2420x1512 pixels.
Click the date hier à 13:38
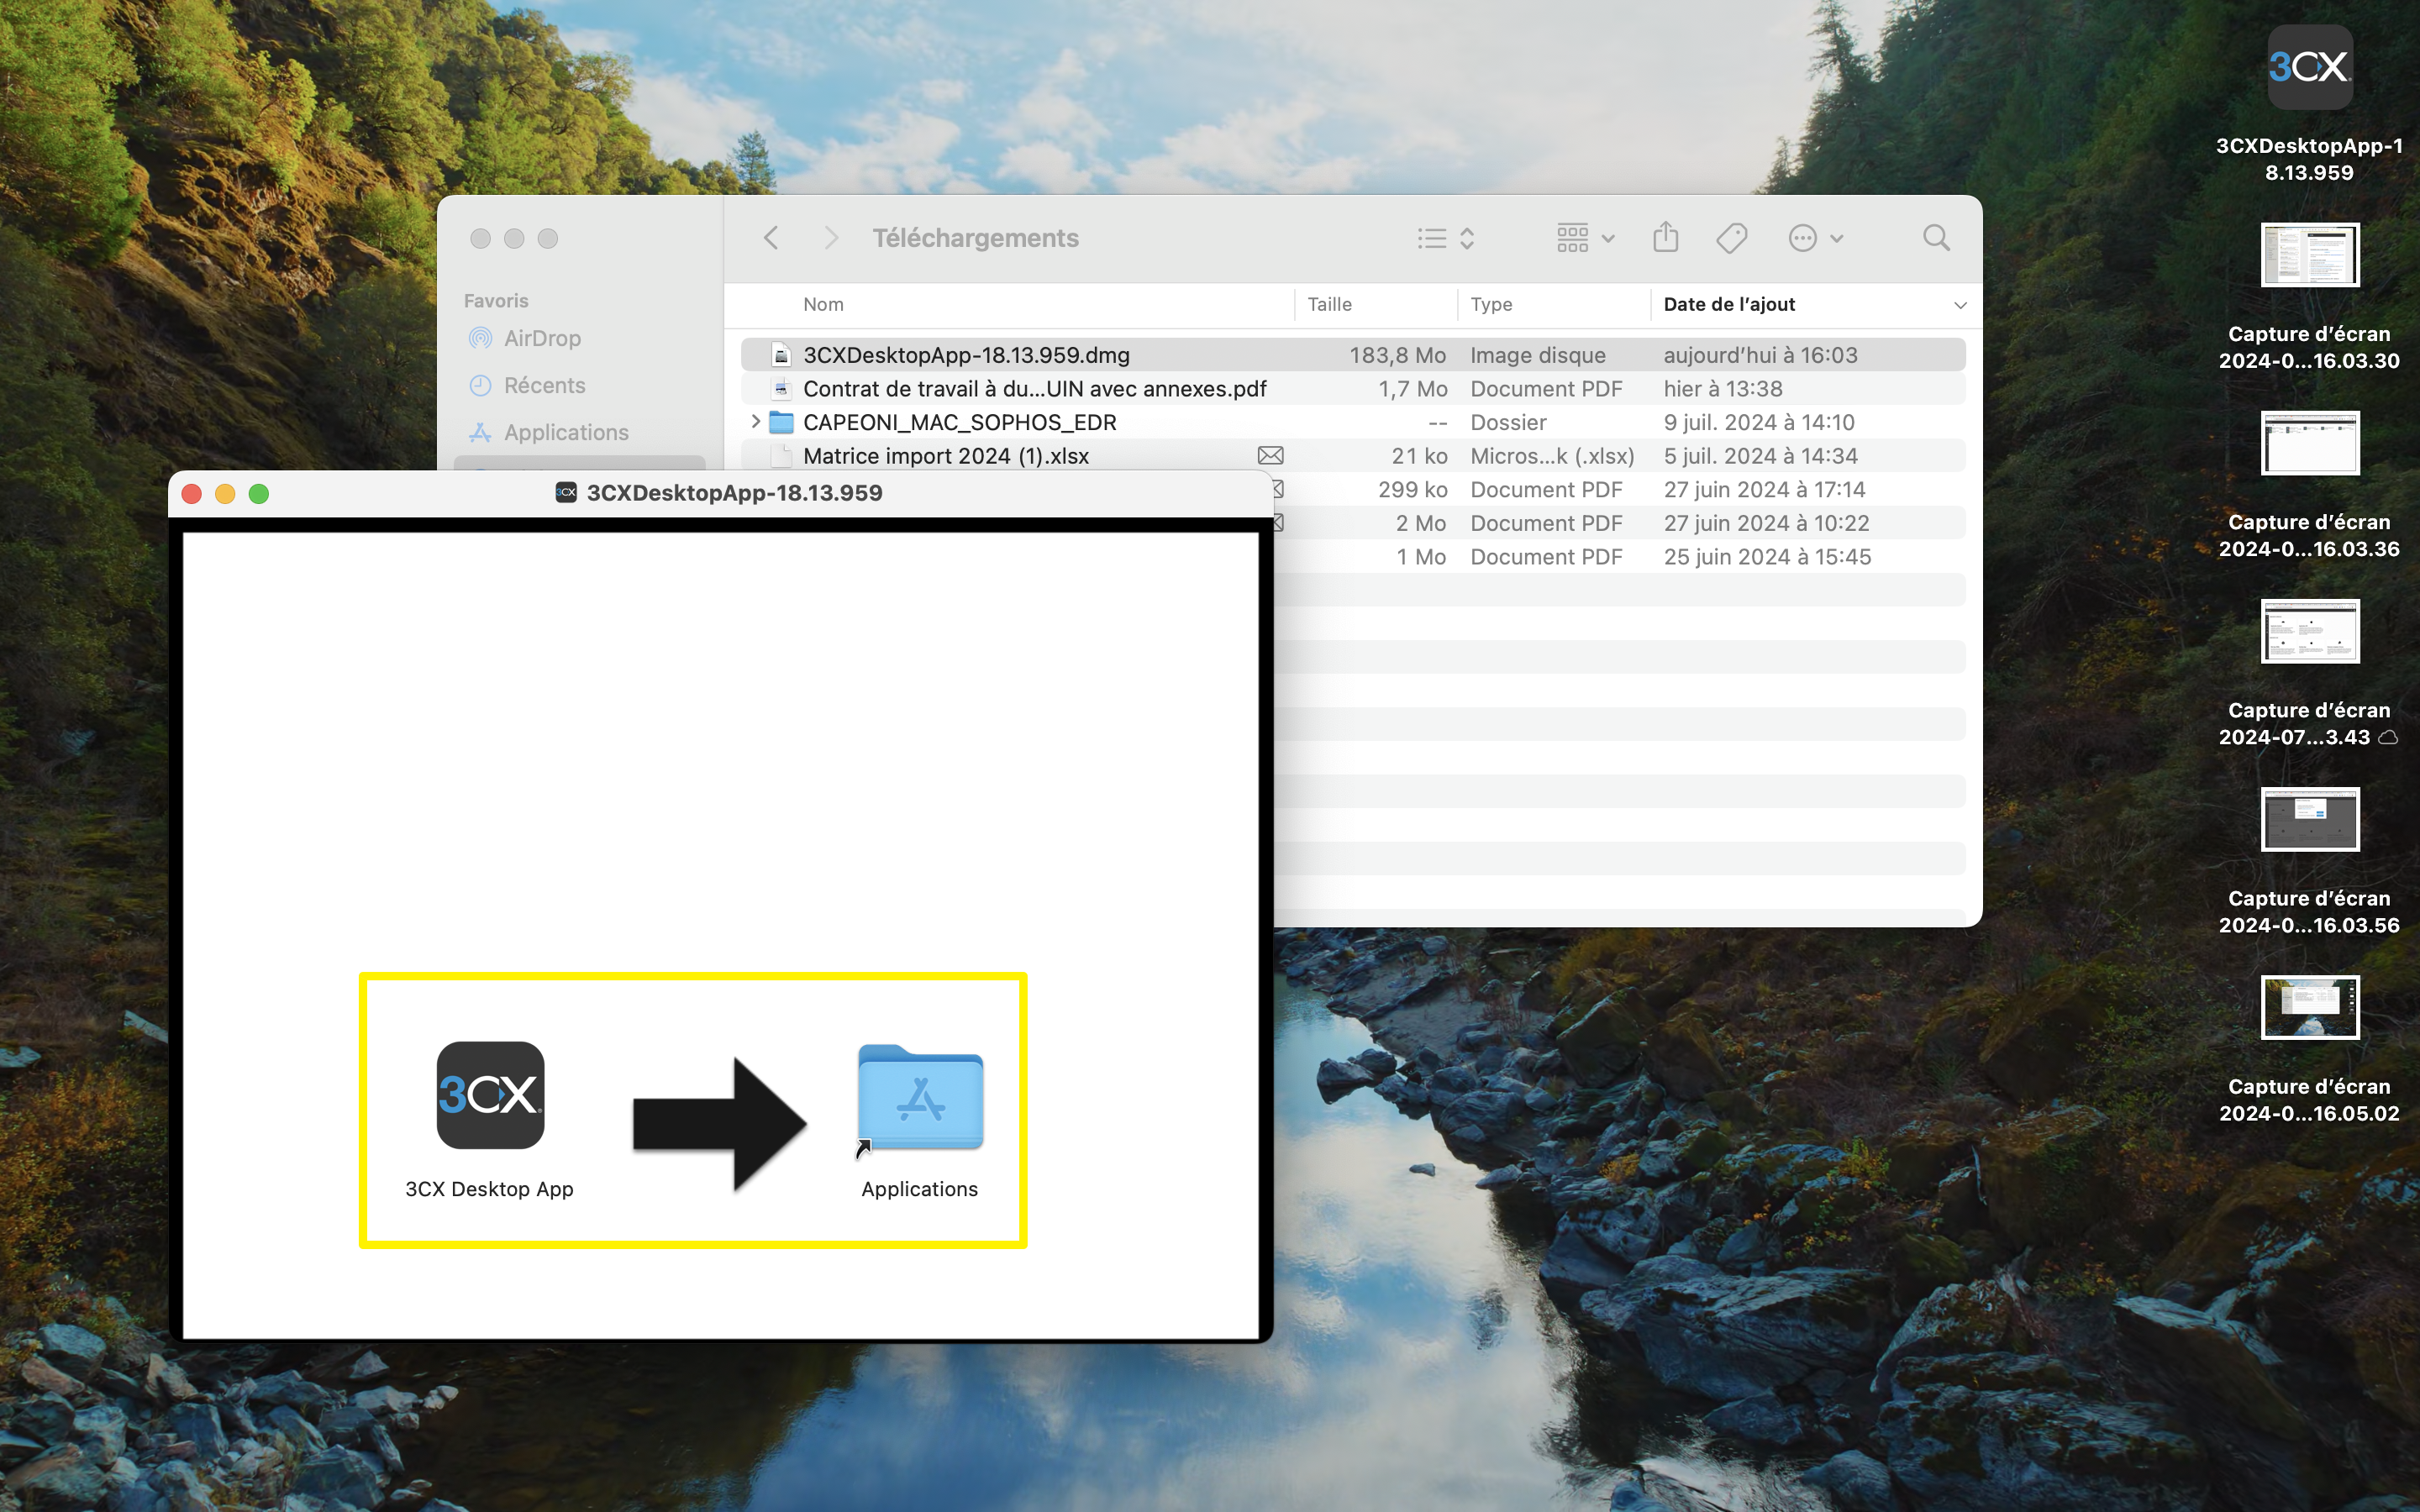(1723, 389)
